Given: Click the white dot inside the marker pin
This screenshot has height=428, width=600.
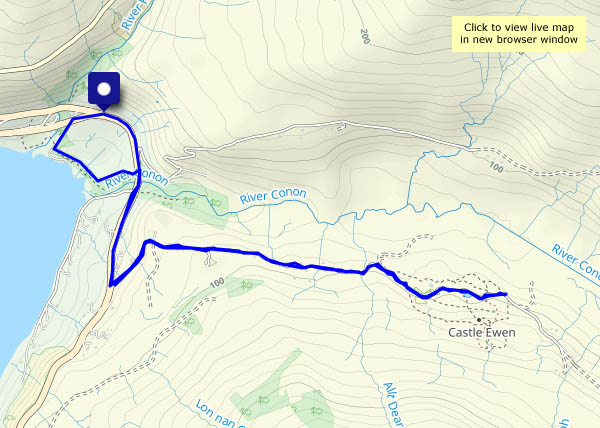Looking at the screenshot, I should coord(104,89).
